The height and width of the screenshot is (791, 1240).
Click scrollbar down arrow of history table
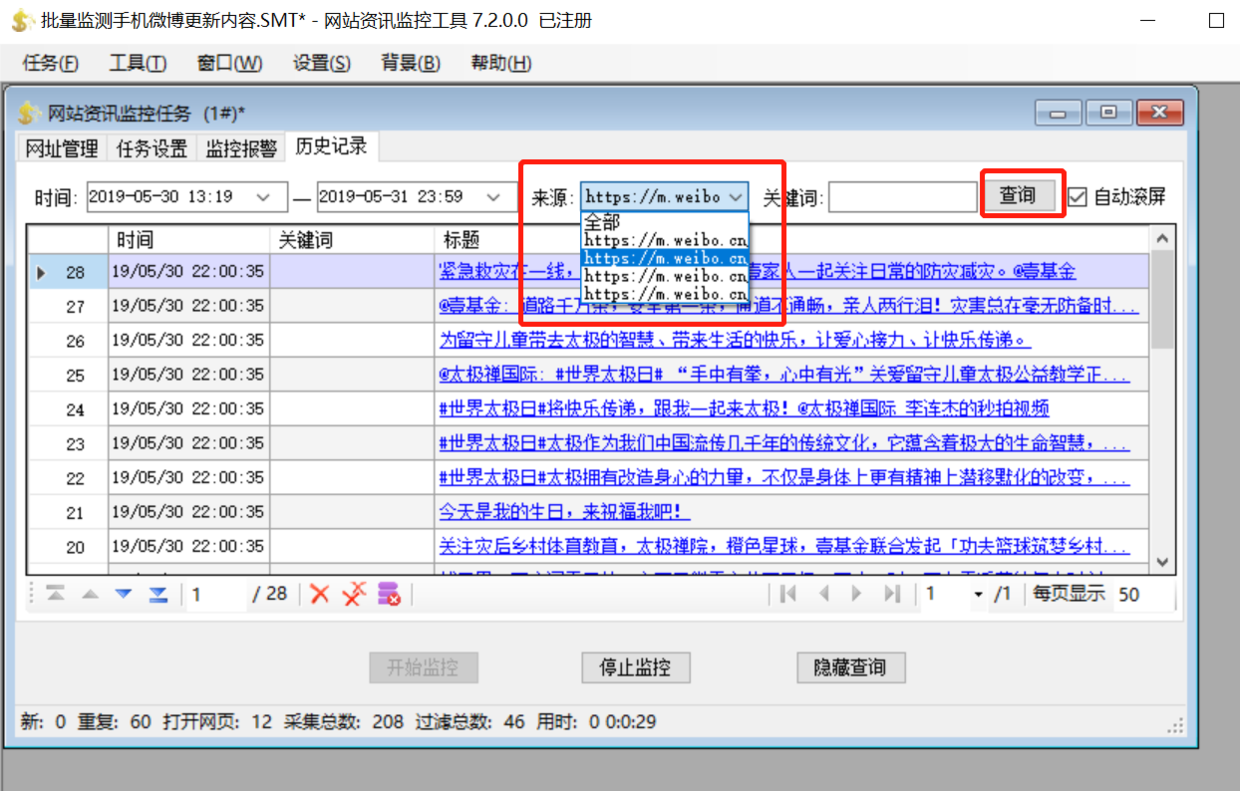(x=1162, y=562)
